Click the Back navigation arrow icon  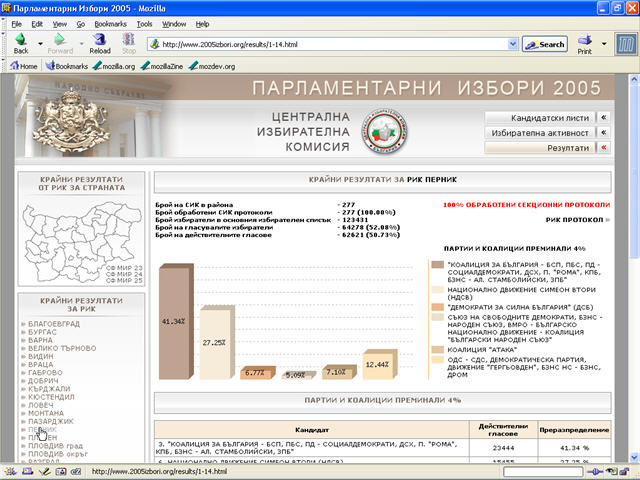tap(20, 41)
